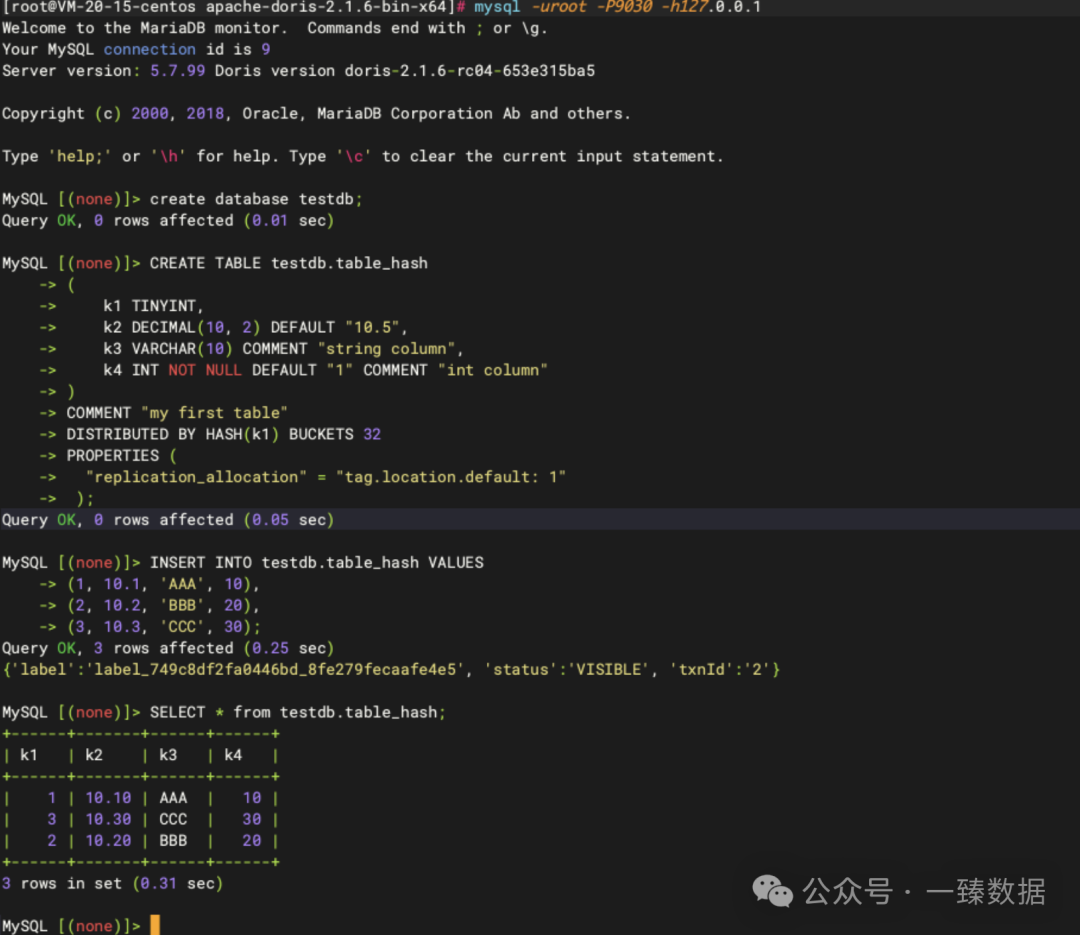Click the label_749c8df2fa0446bd transaction label text
Viewport: 1080px width, 935px height.
click(x=275, y=669)
